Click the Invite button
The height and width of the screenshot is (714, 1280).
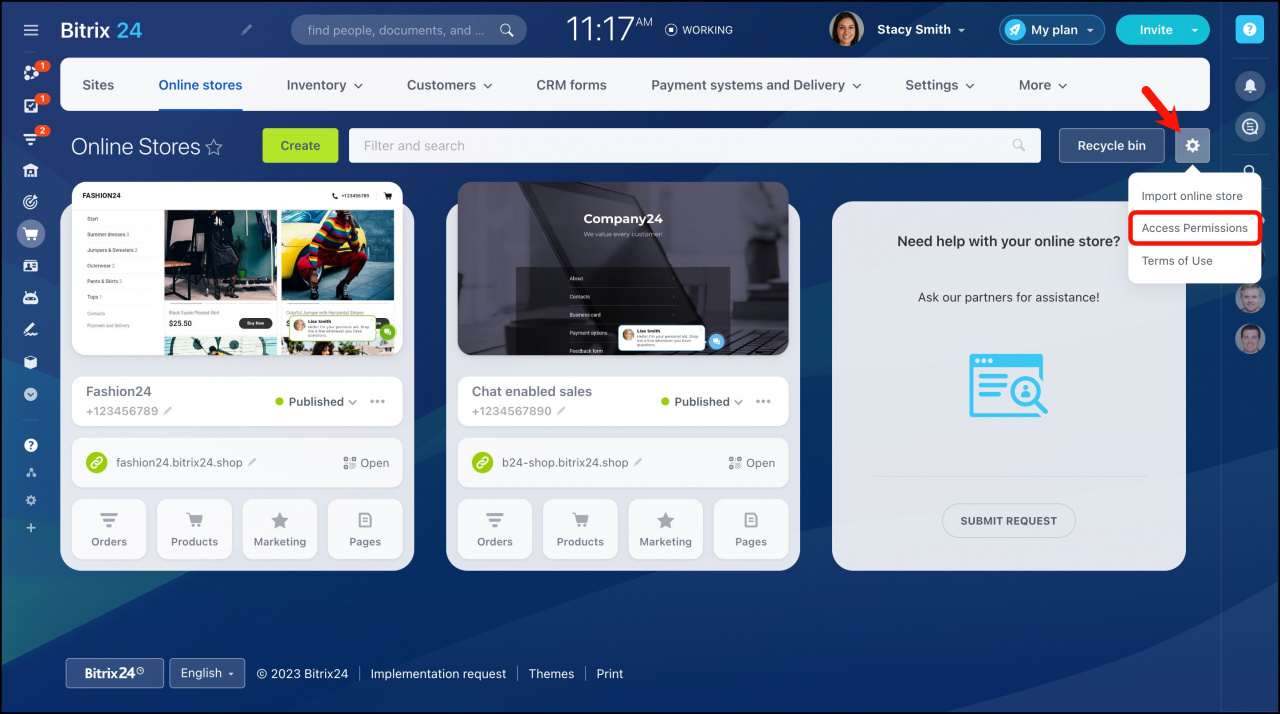1156,30
